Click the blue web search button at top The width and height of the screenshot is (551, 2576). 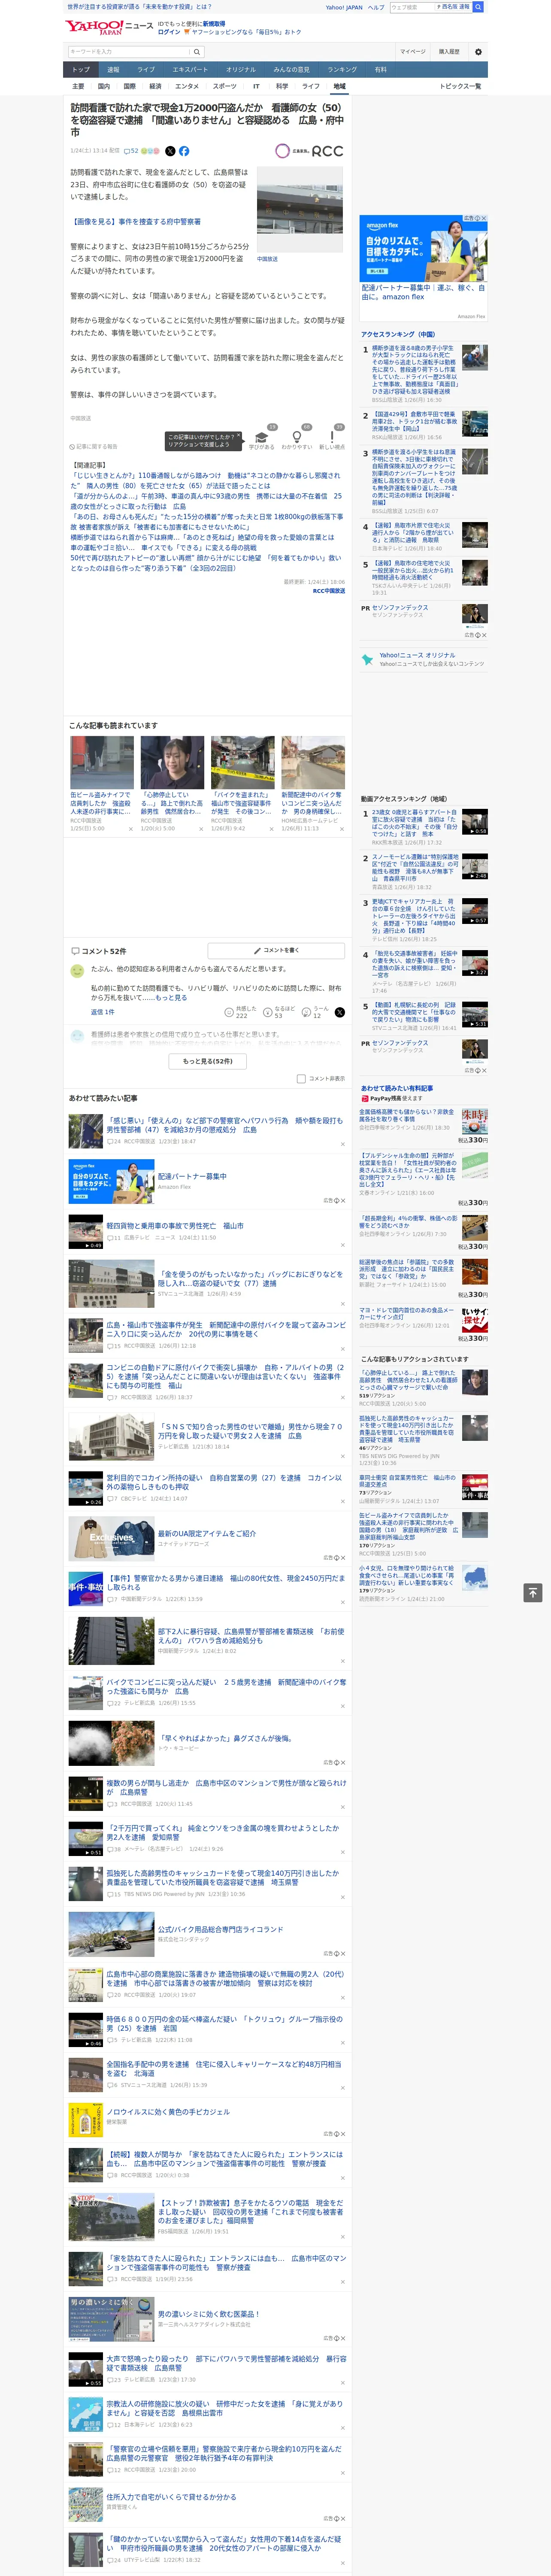[478, 7]
